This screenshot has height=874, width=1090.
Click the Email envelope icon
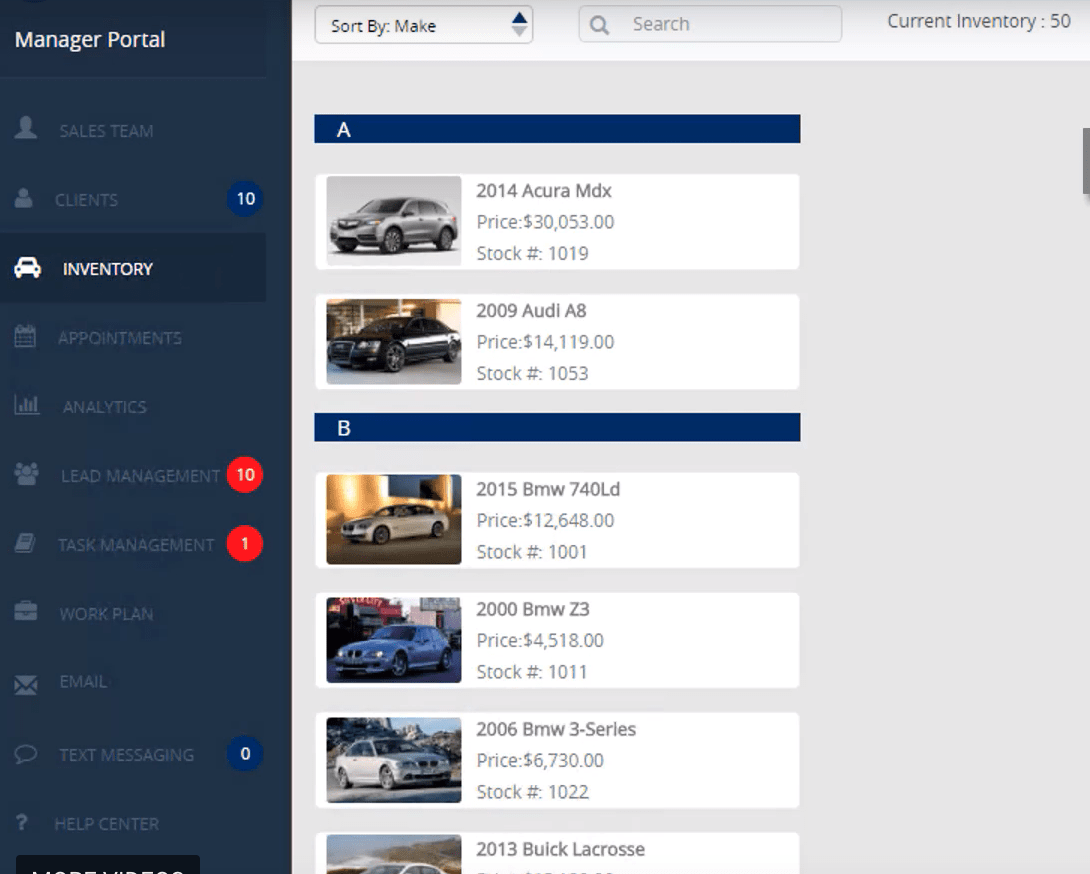click(x=26, y=682)
